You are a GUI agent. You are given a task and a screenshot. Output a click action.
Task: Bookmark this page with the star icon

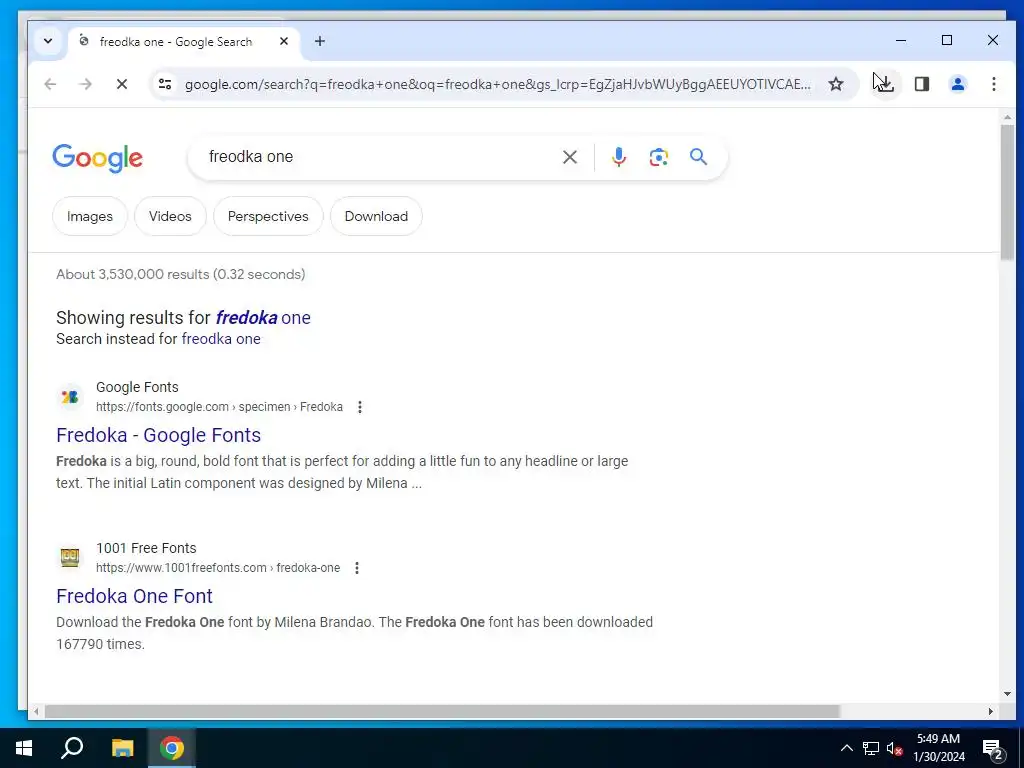click(836, 84)
